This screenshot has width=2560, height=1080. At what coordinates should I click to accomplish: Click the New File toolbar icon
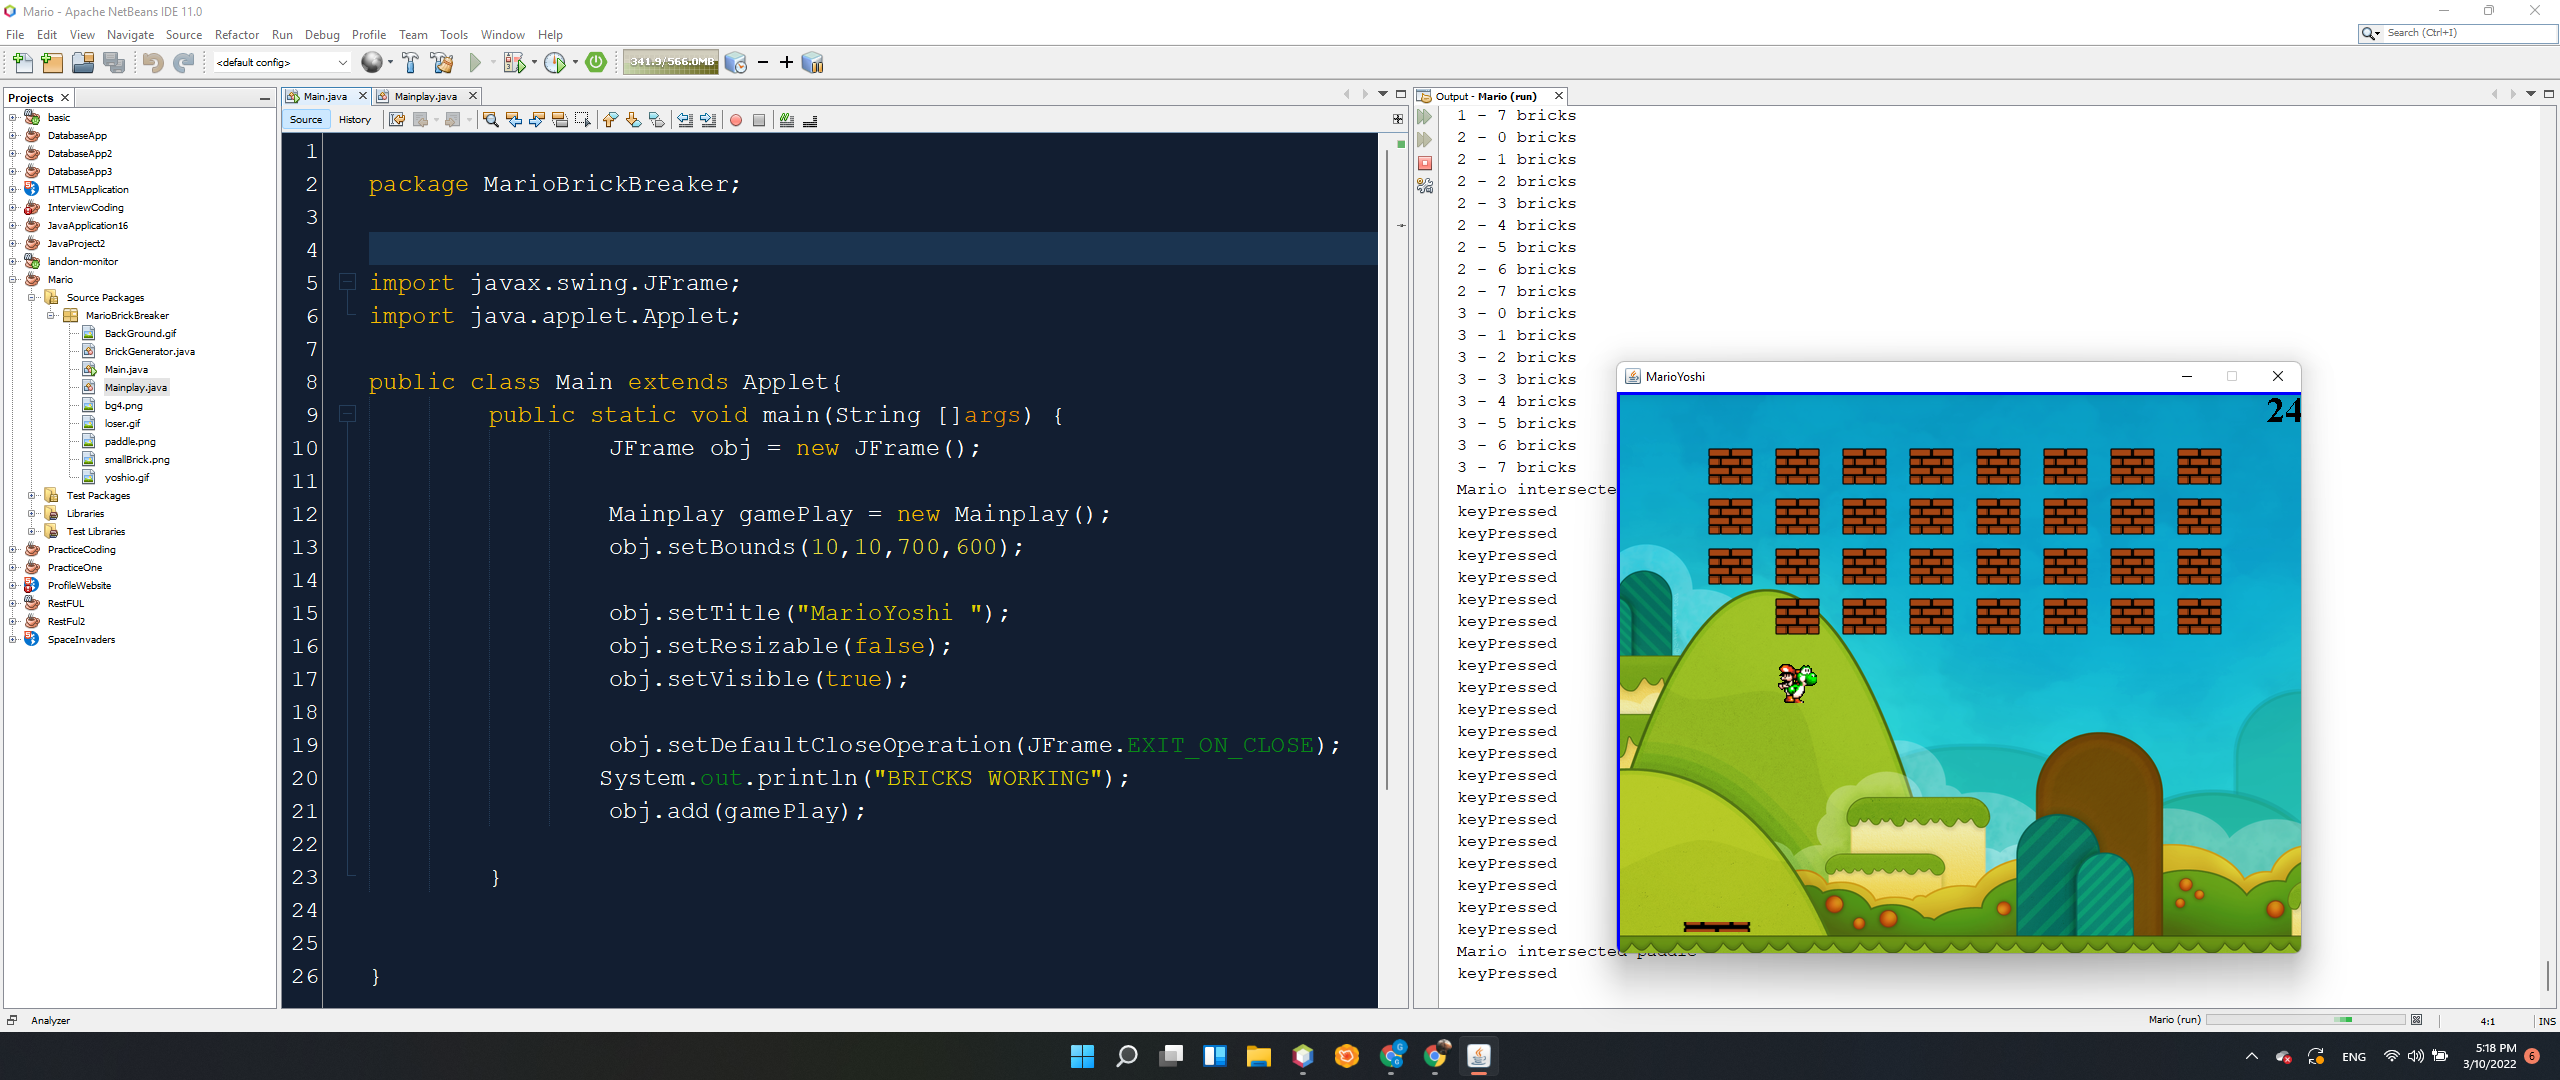22,63
